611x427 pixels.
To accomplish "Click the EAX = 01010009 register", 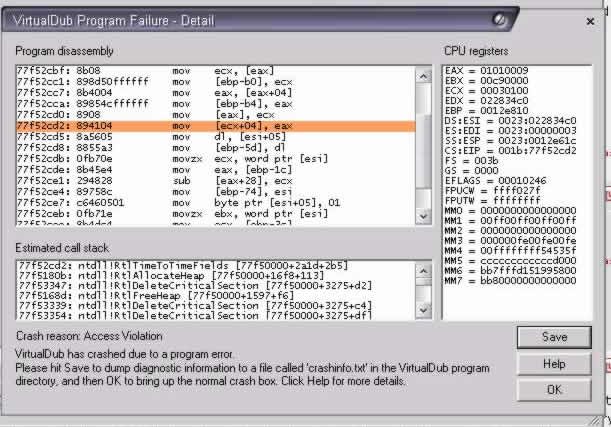I will 487,71.
